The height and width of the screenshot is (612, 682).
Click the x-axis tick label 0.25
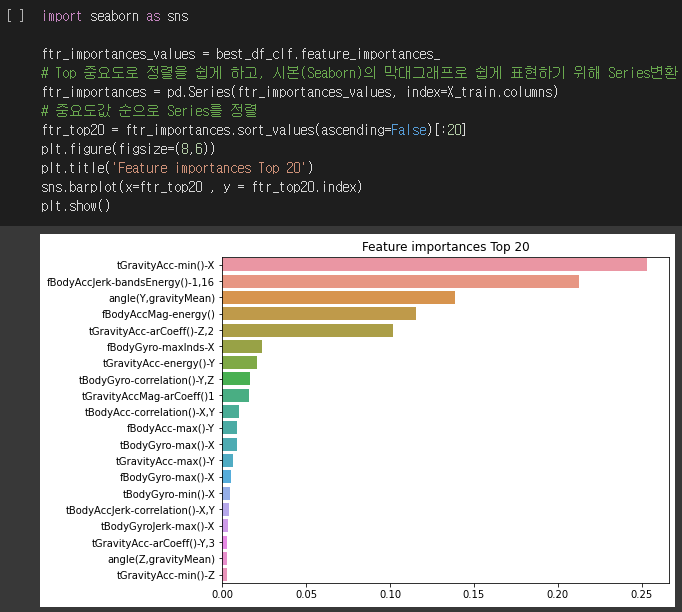click(x=642, y=594)
